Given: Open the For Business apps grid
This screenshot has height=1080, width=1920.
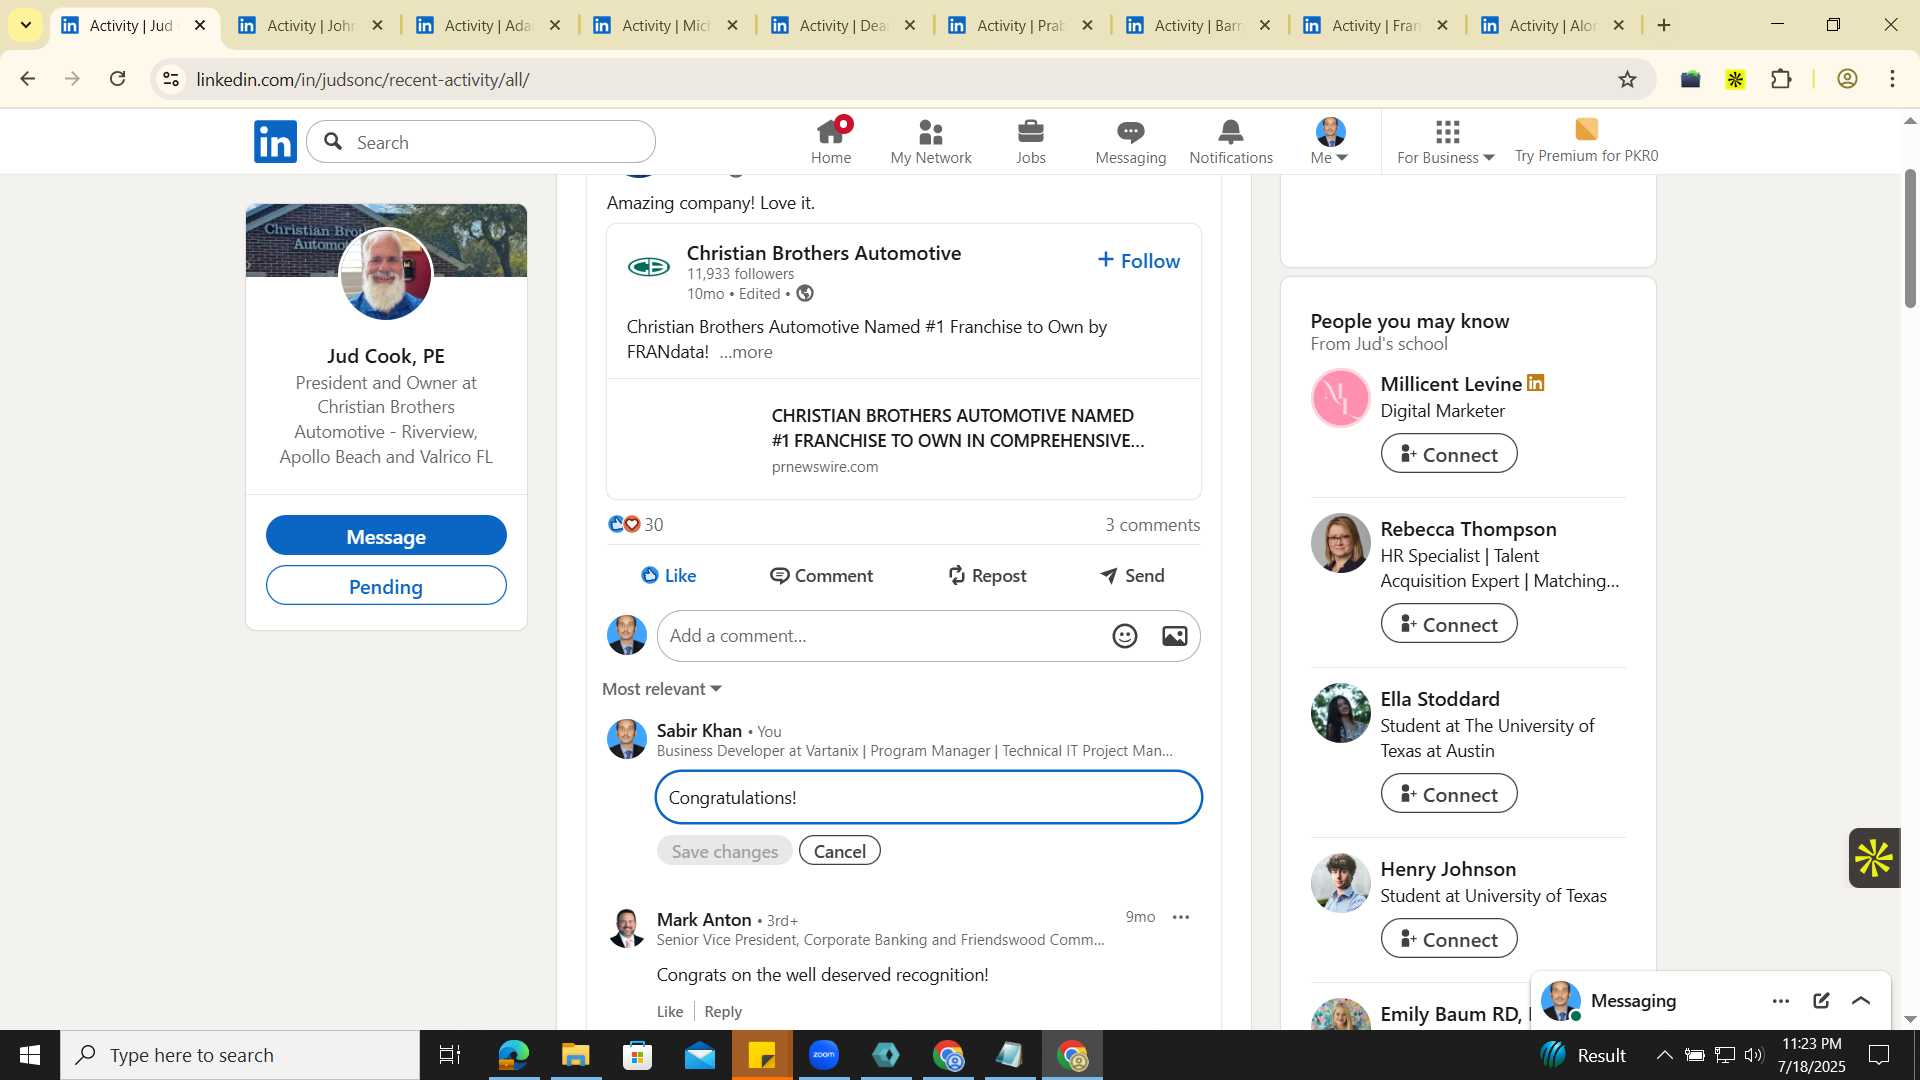Looking at the screenshot, I should (x=1445, y=142).
